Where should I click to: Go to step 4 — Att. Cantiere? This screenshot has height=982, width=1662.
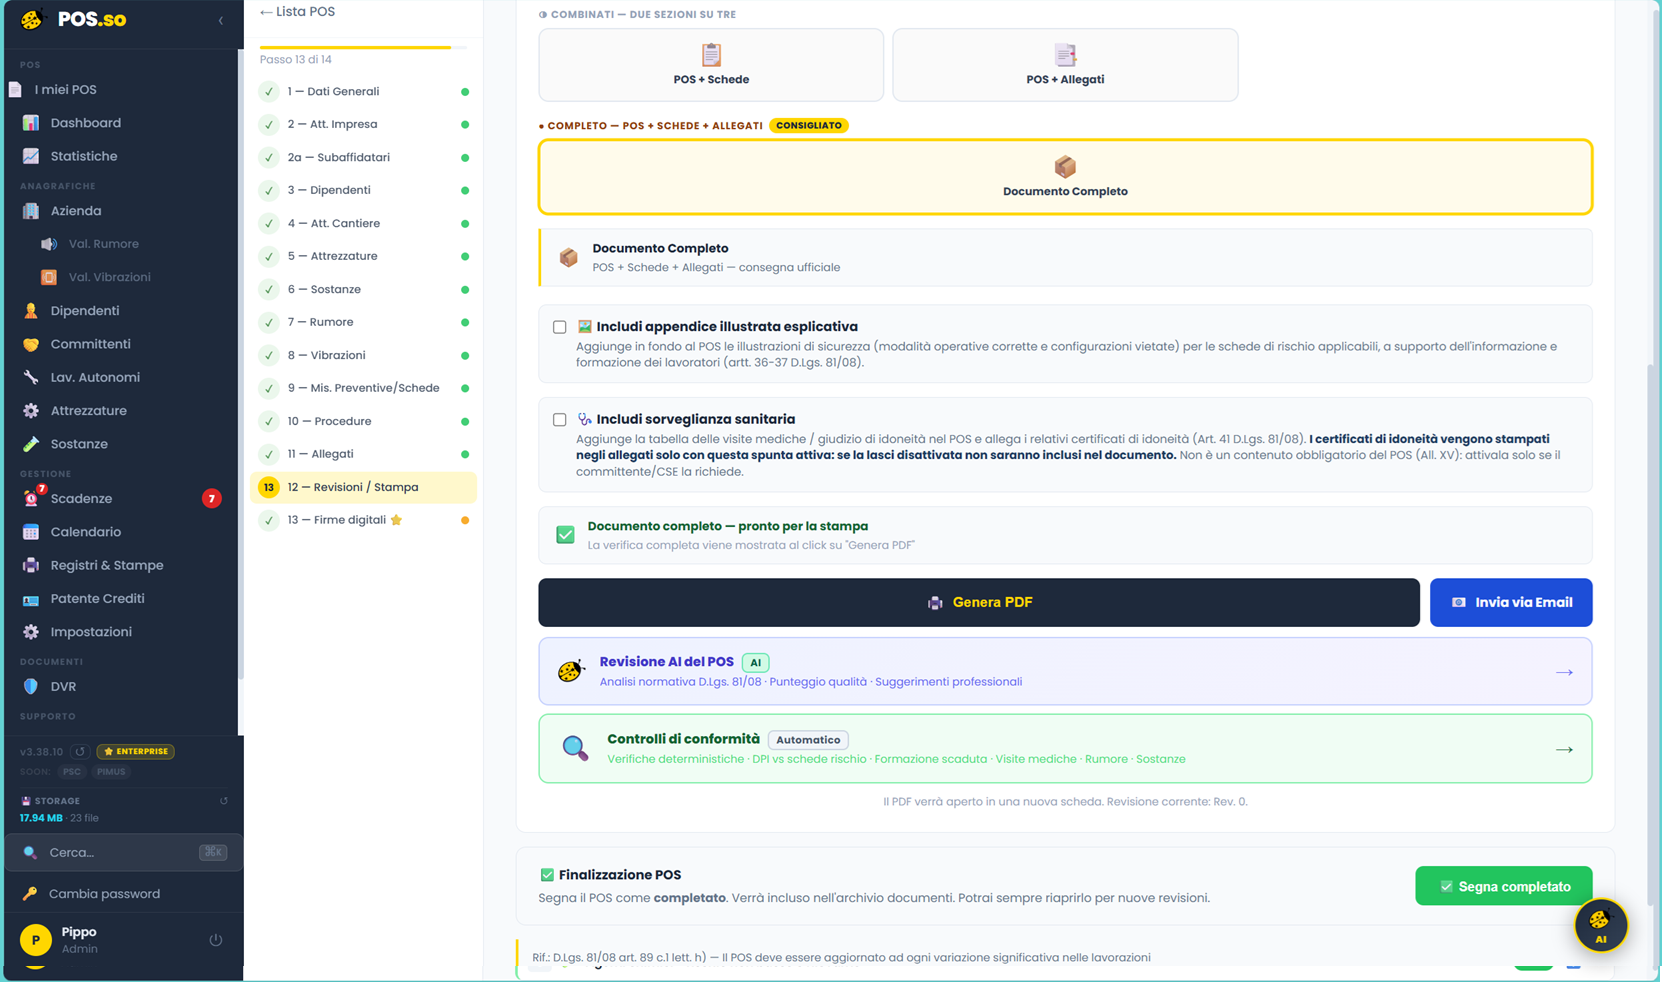[x=364, y=223]
